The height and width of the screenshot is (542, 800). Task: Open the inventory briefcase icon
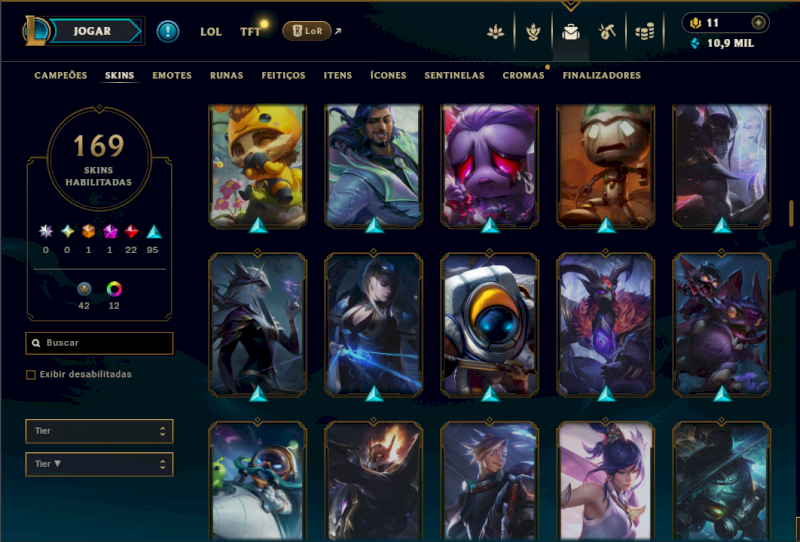[570, 32]
